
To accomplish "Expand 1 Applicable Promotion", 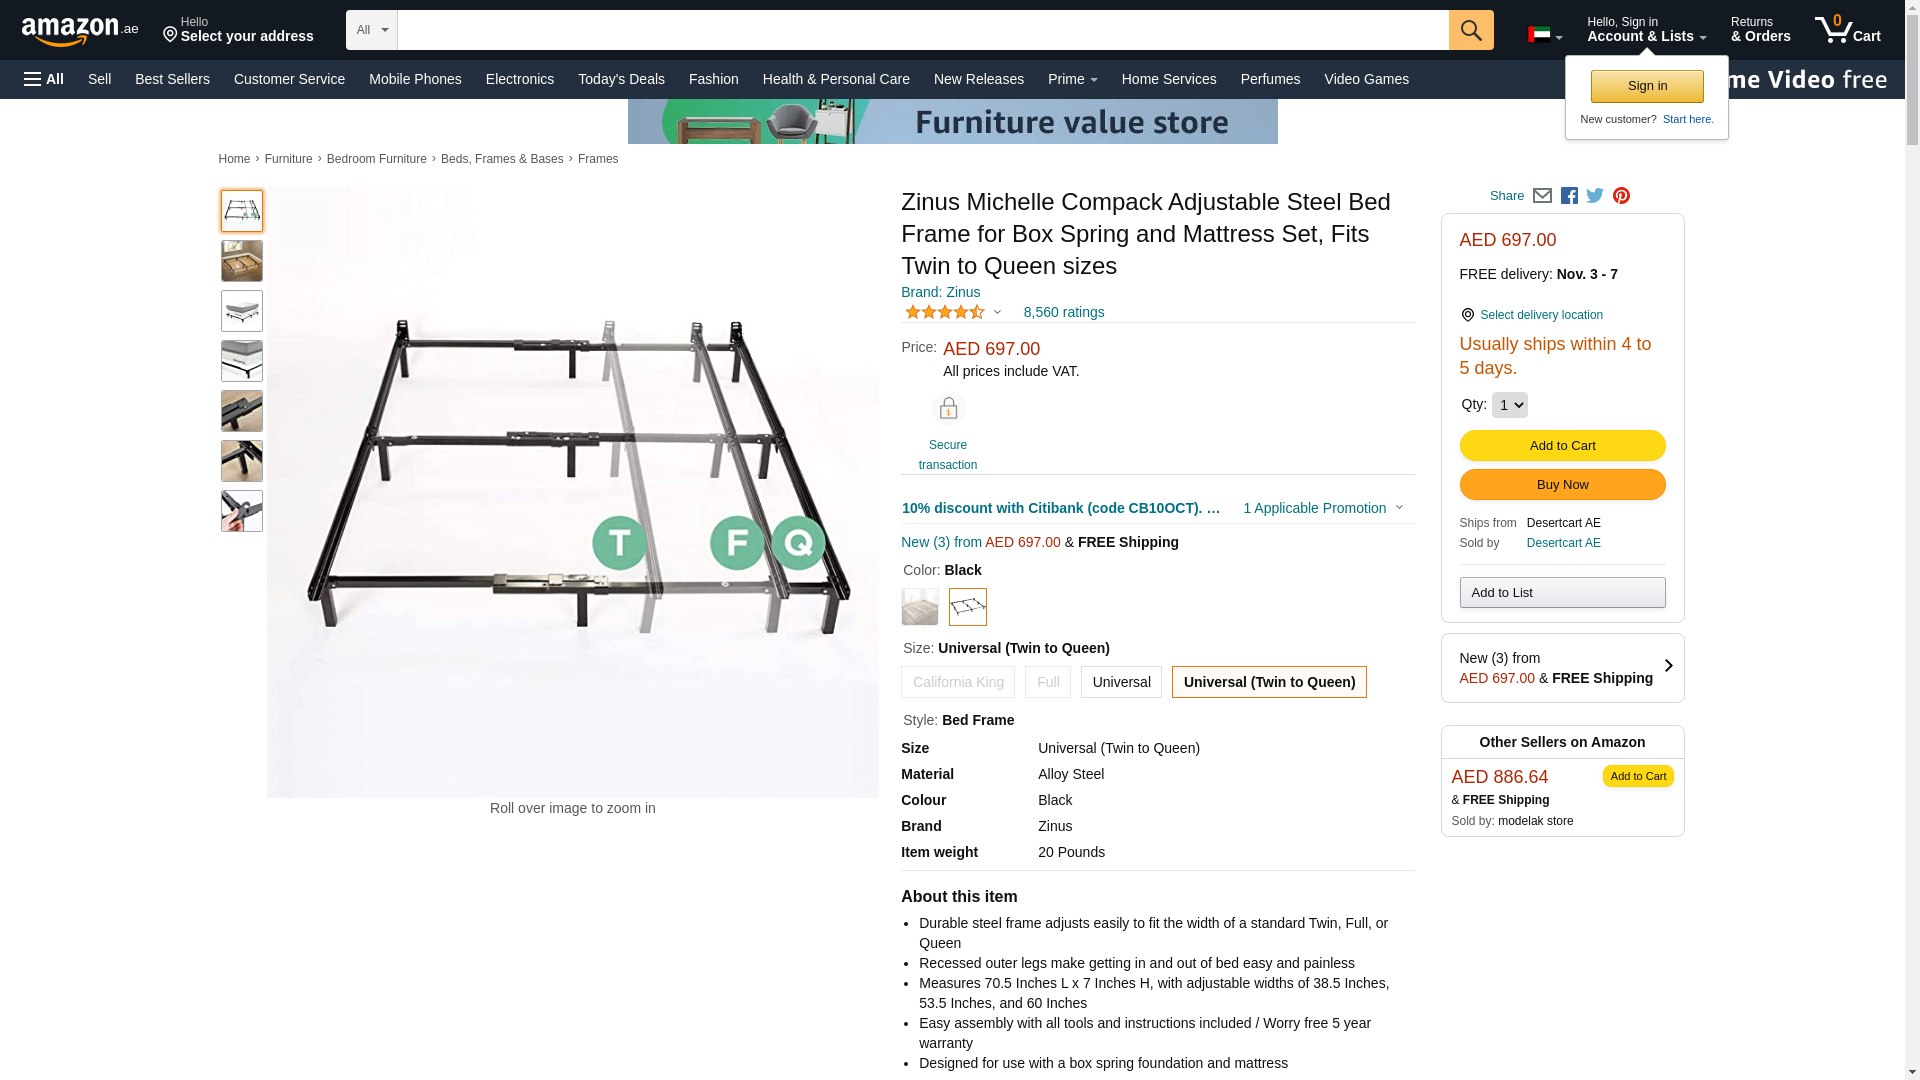I will coord(1323,508).
